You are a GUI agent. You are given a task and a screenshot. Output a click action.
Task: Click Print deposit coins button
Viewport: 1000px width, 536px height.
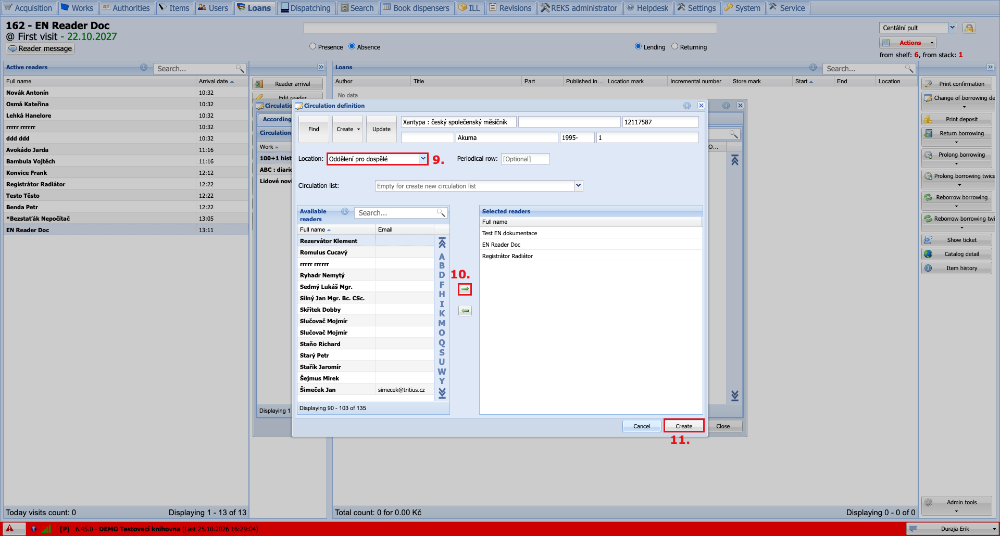click(957, 119)
